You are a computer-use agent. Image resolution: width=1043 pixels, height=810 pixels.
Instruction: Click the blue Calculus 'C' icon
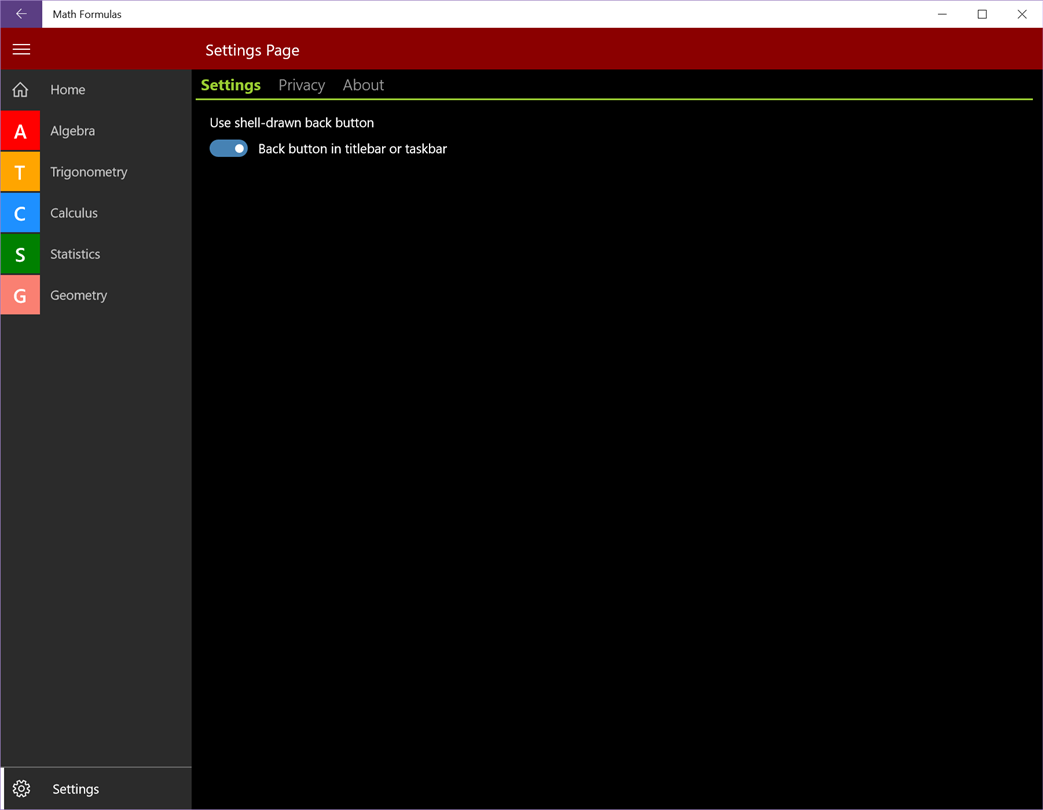[x=21, y=213]
